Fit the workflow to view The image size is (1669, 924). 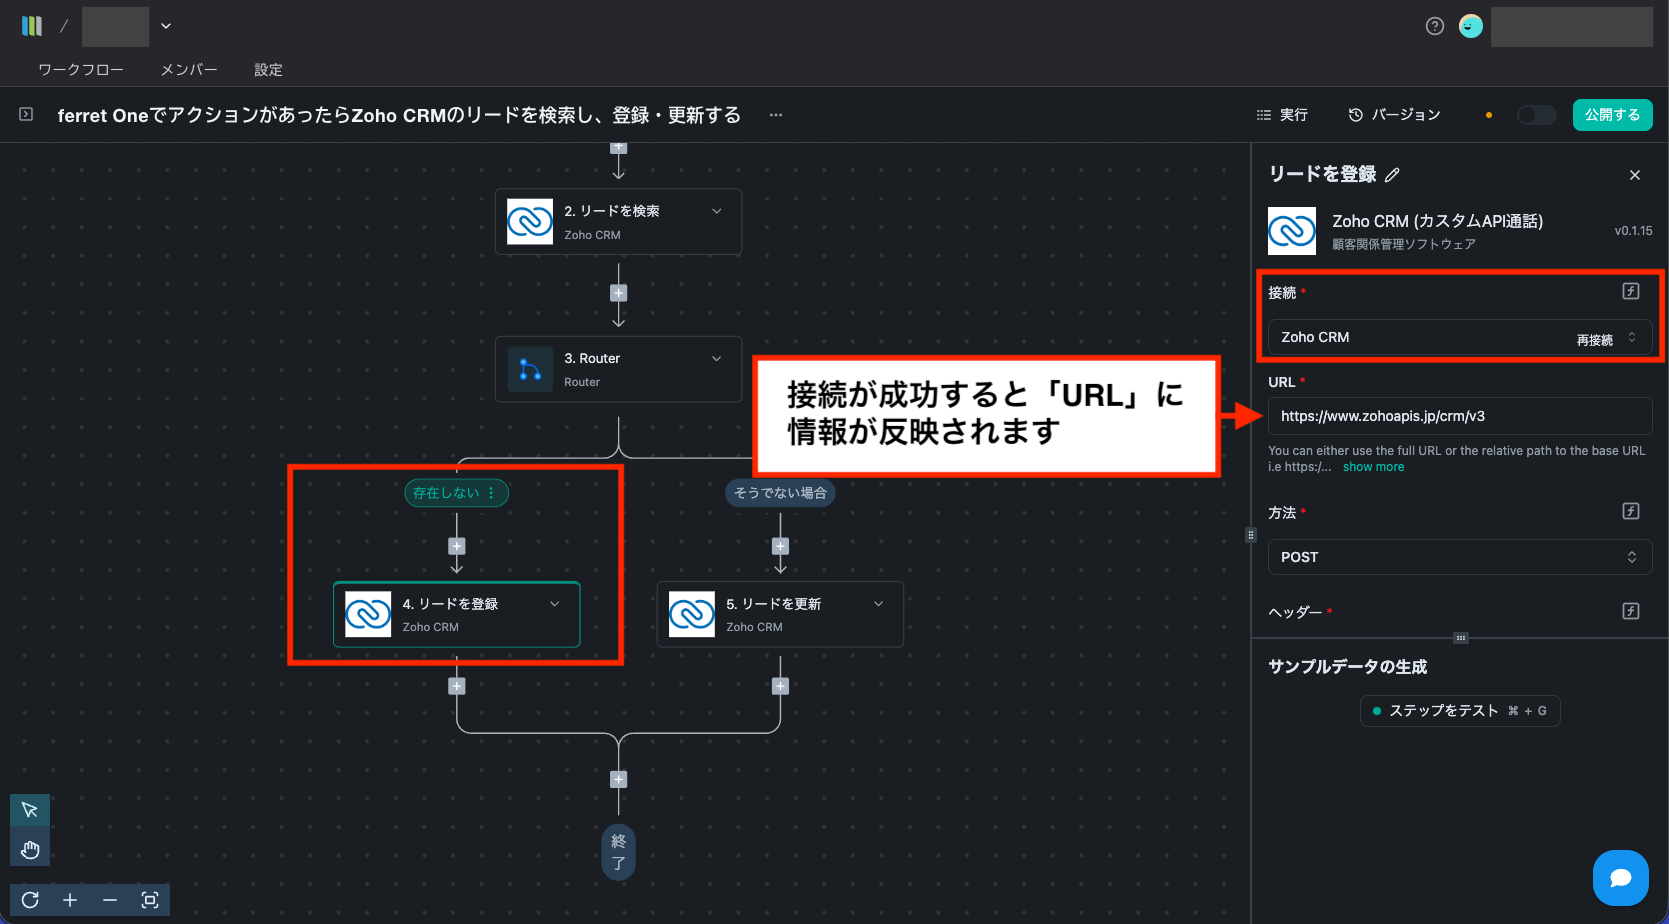pyautogui.click(x=150, y=900)
